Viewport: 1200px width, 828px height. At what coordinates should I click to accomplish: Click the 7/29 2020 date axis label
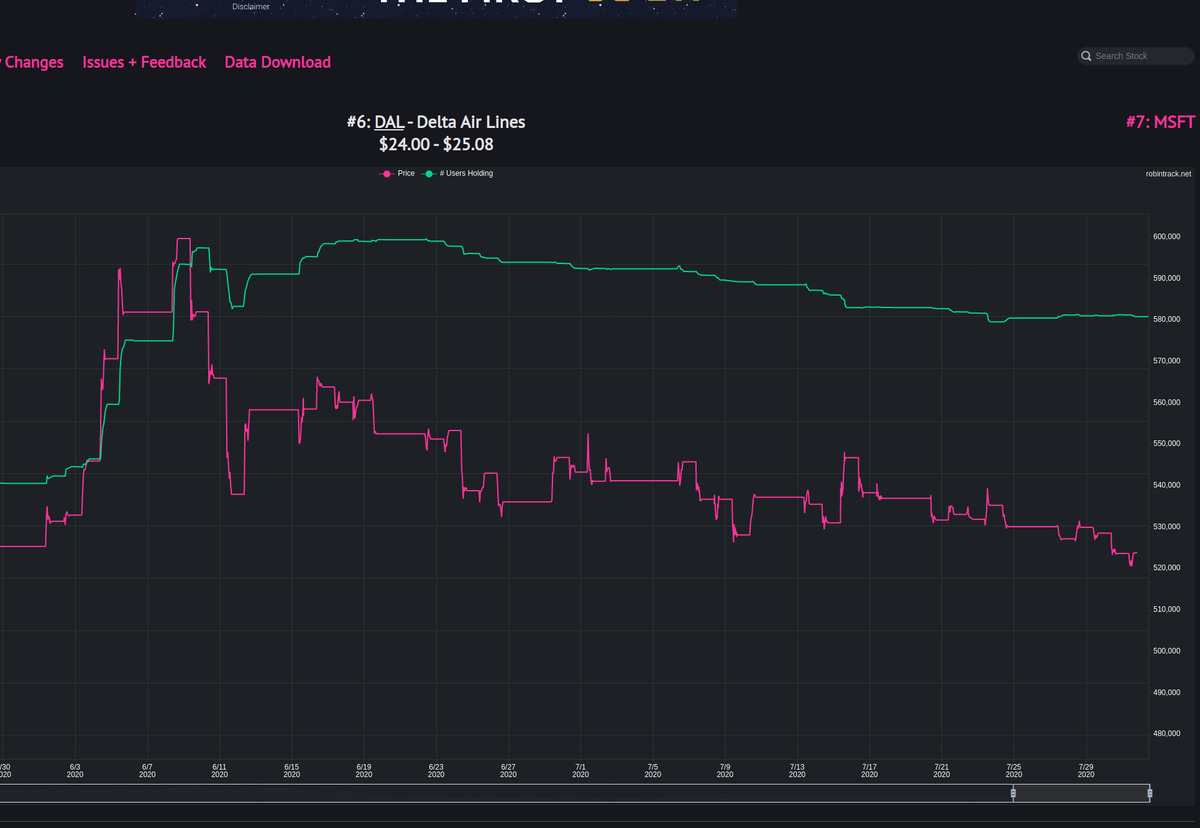tap(1086, 770)
